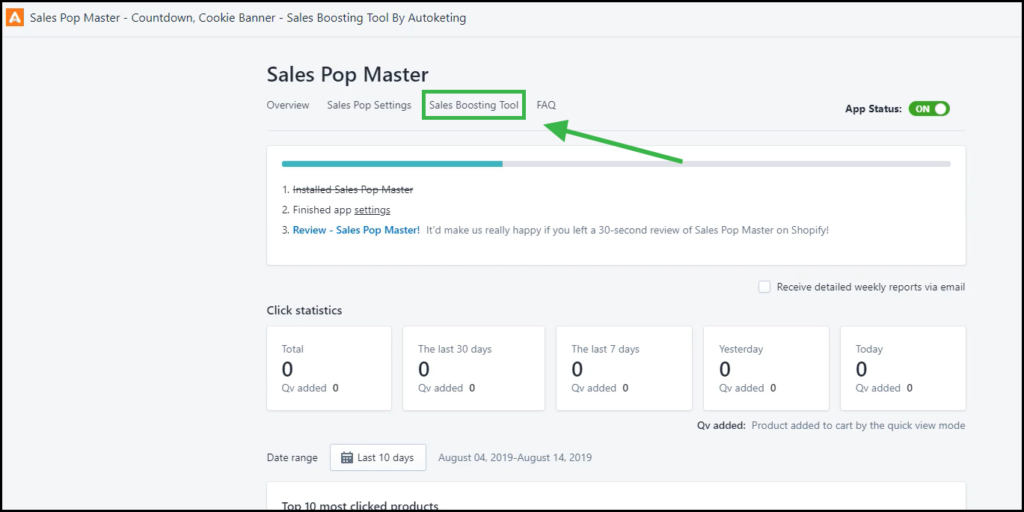This screenshot has width=1024, height=512.
Task: Select The last 30 days statistics card
Action: (473, 368)
